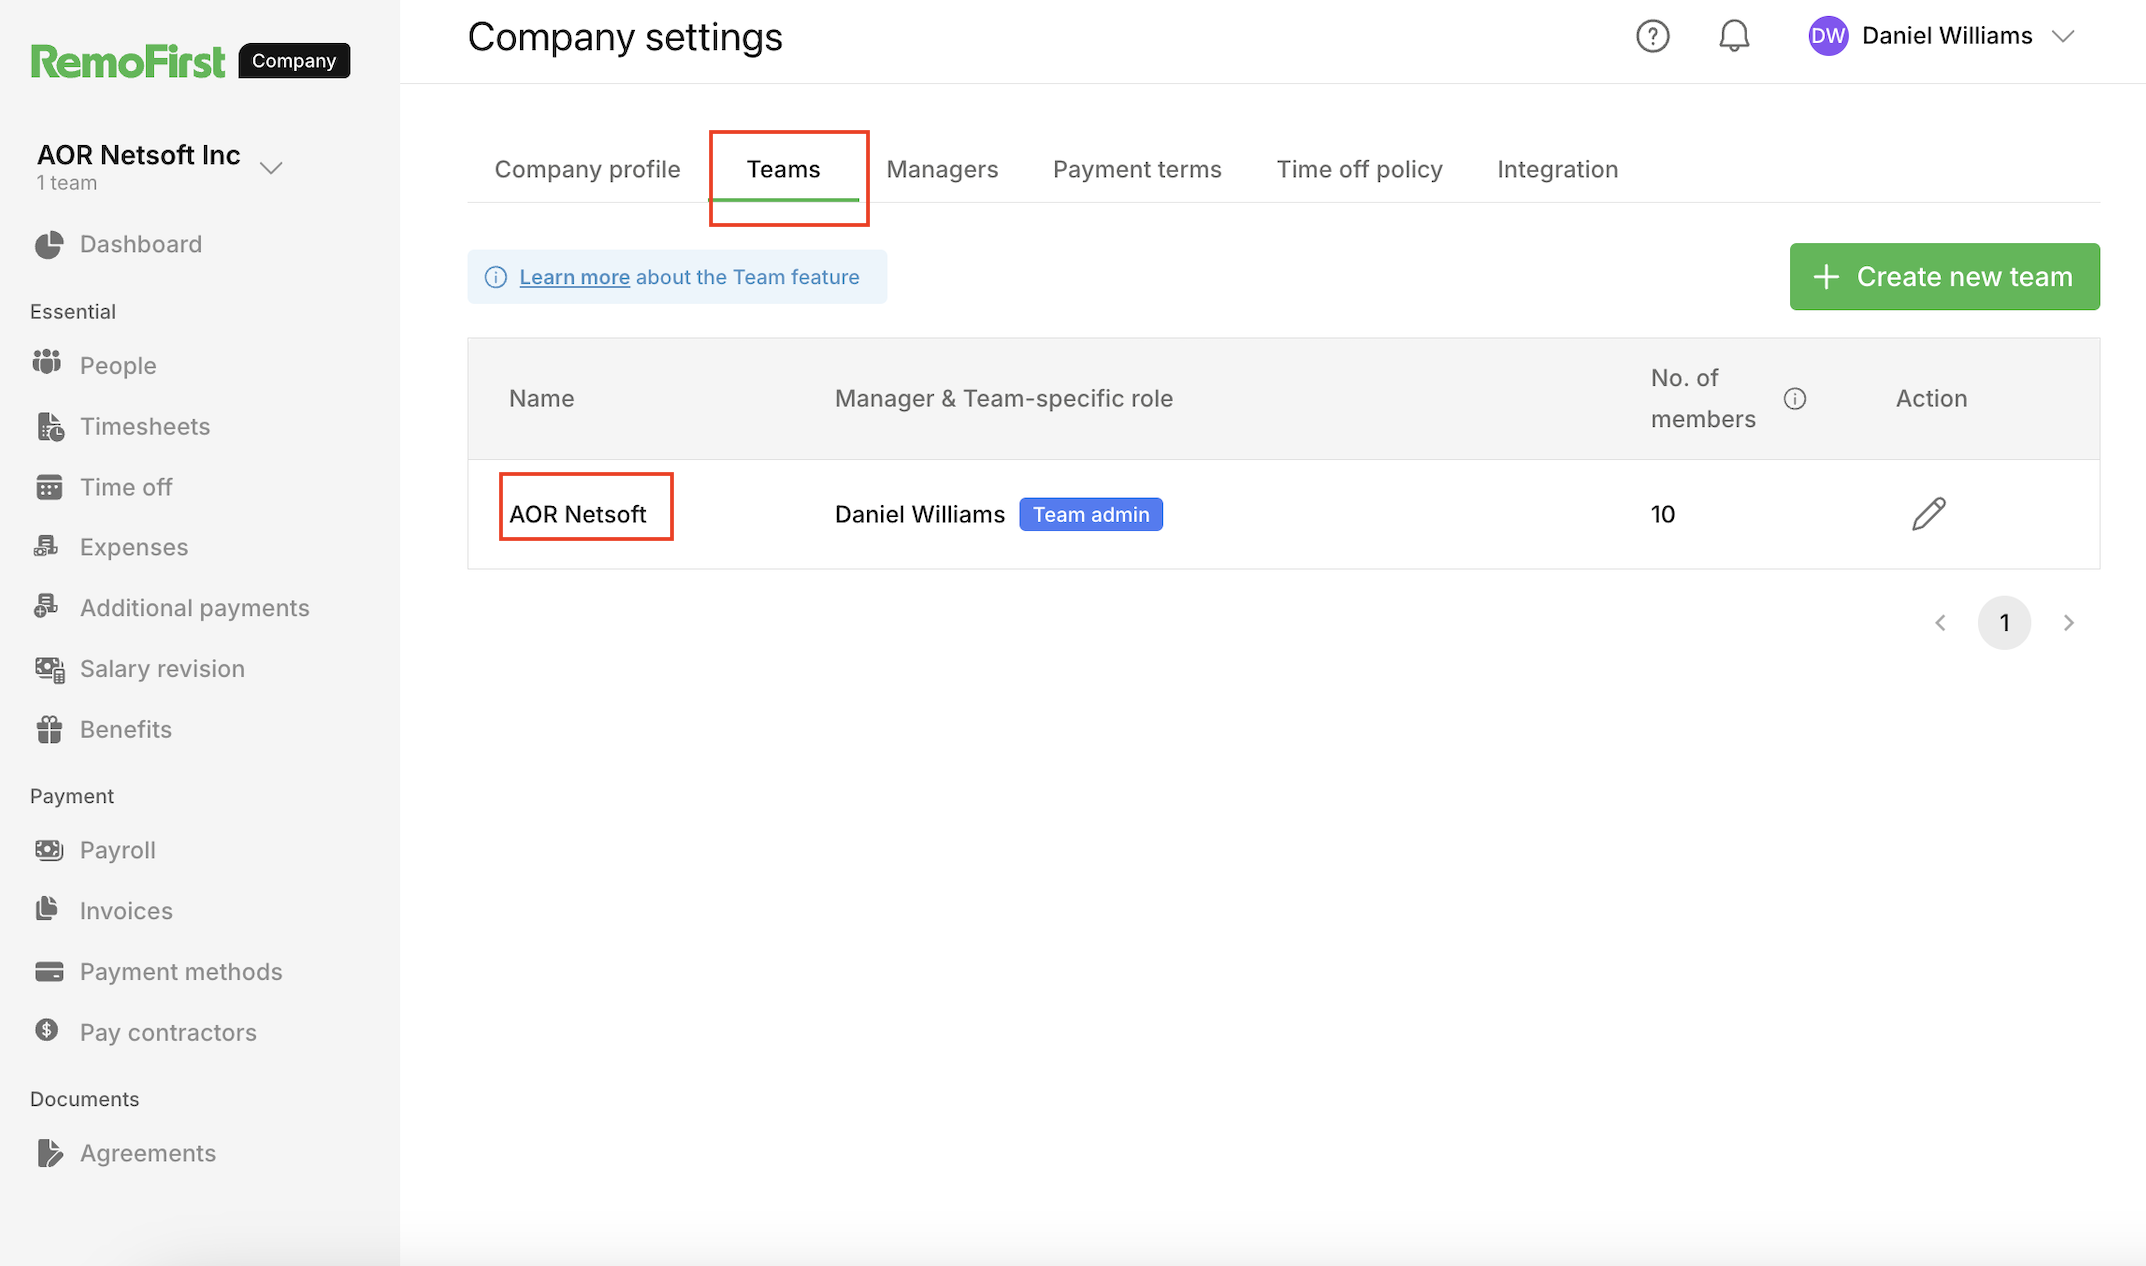Select the Teams tab

783,169
